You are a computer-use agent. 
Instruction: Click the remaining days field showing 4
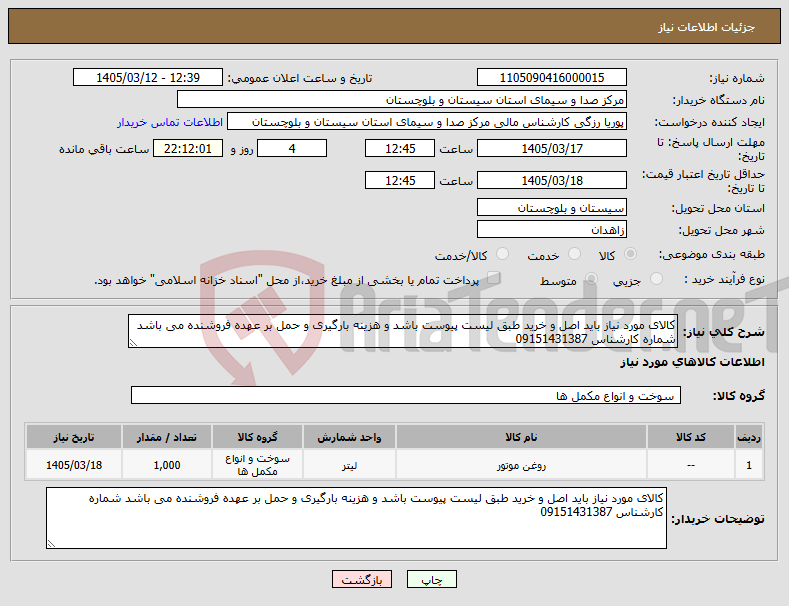(x=292, y=148)
